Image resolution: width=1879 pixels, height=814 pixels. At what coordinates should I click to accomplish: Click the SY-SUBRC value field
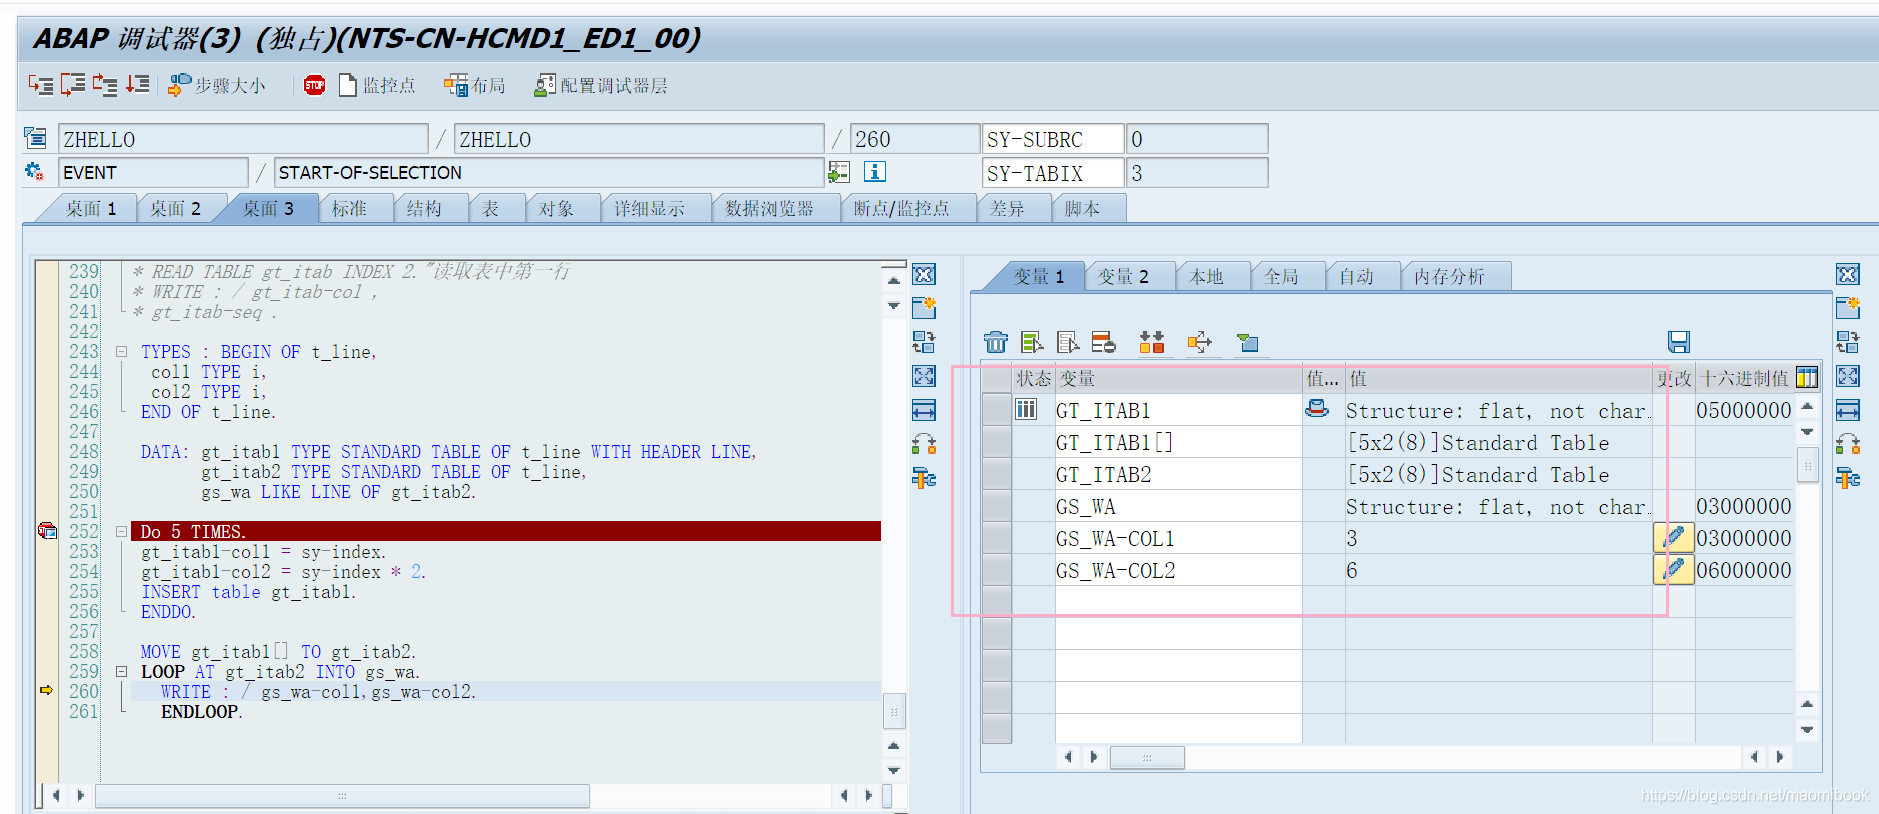click(x=1197, y=139)
